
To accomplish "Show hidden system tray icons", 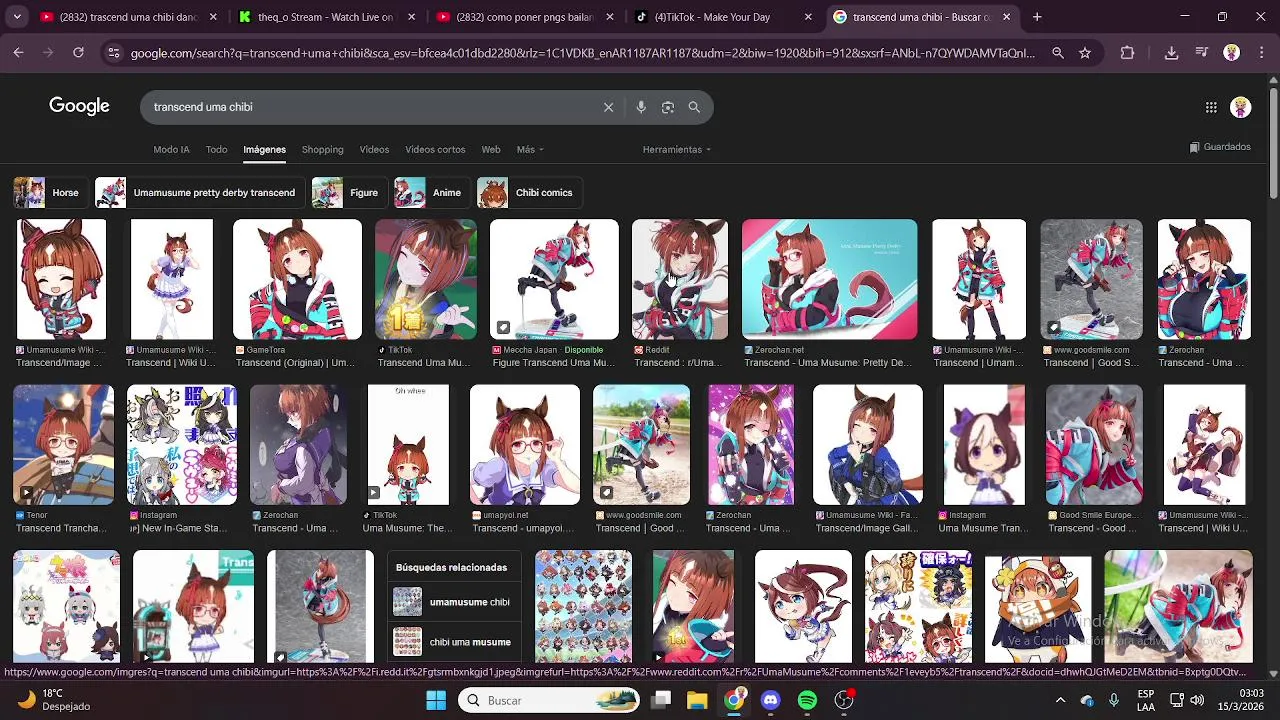I will coord(1060,700).
